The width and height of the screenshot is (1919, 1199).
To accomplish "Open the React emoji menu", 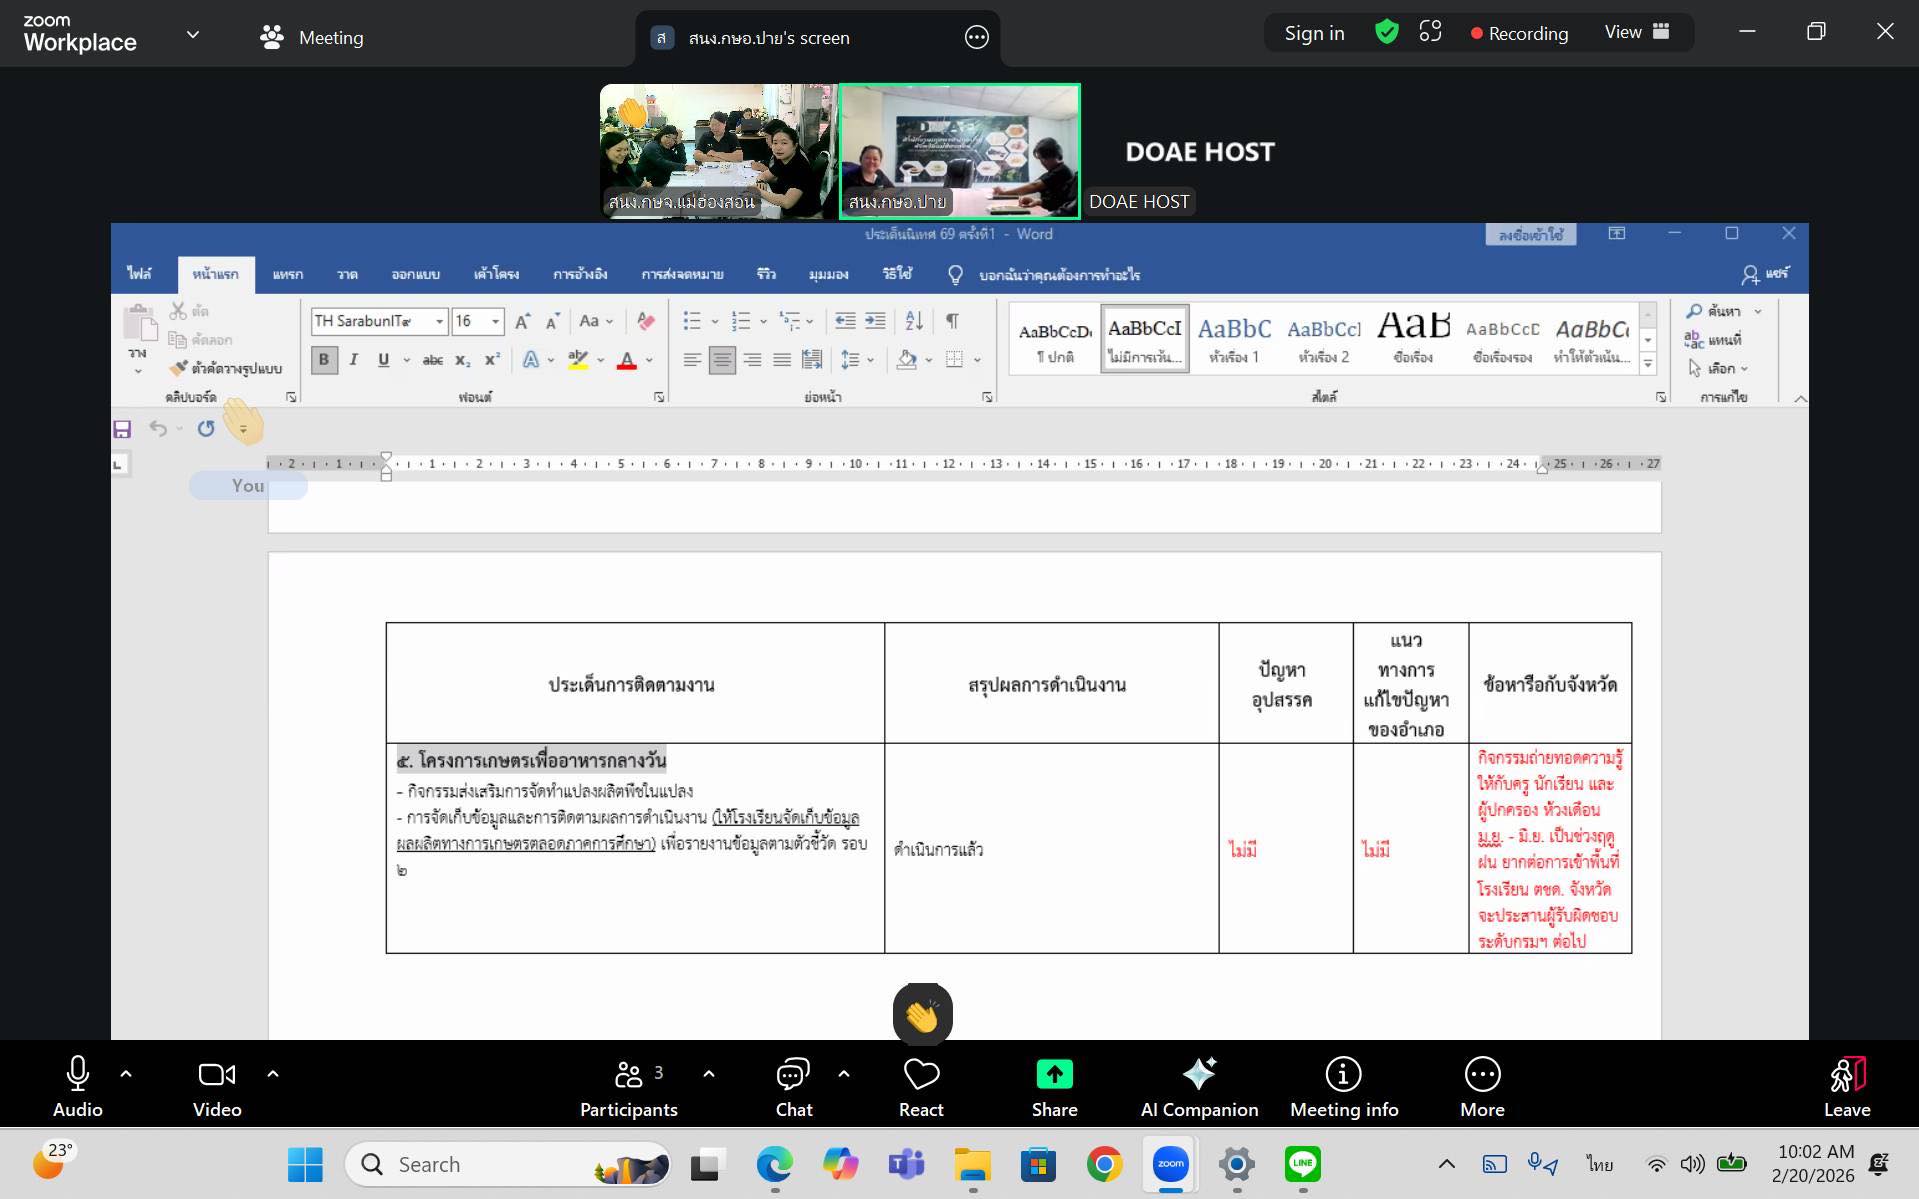I will (920, 1086).
